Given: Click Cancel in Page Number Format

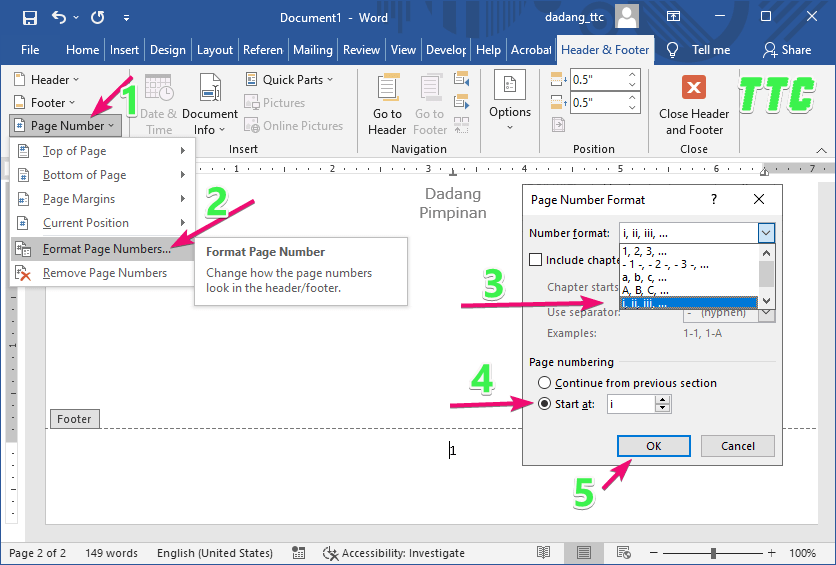Looking at the screenshot, I should [x=737, y=446].
